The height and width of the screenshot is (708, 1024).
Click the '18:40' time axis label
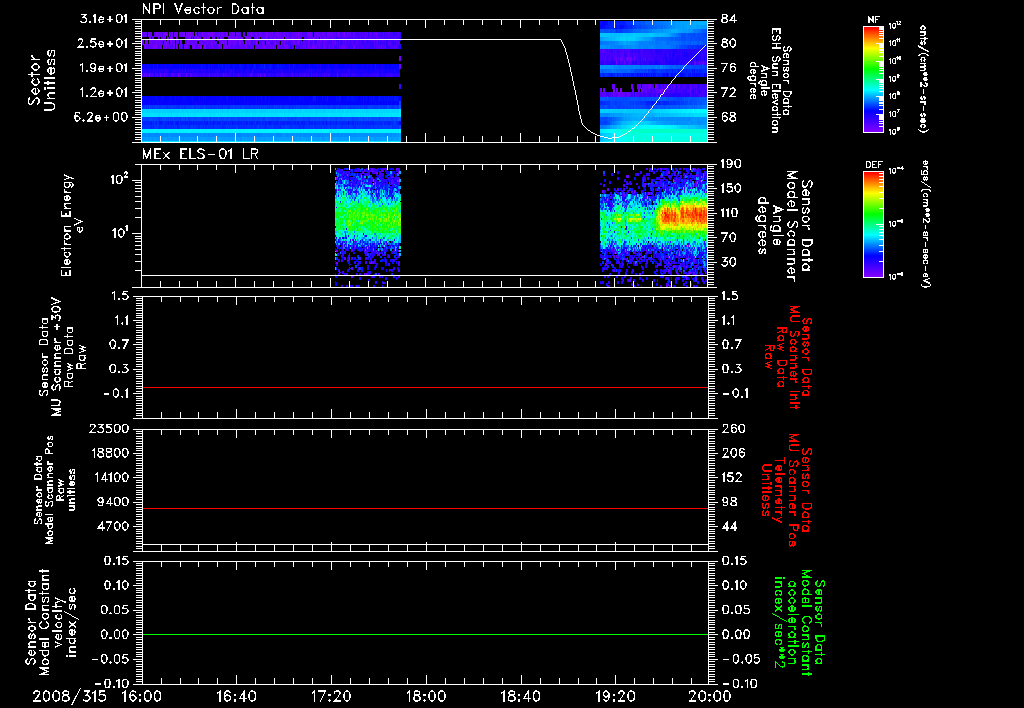point(520,696)
